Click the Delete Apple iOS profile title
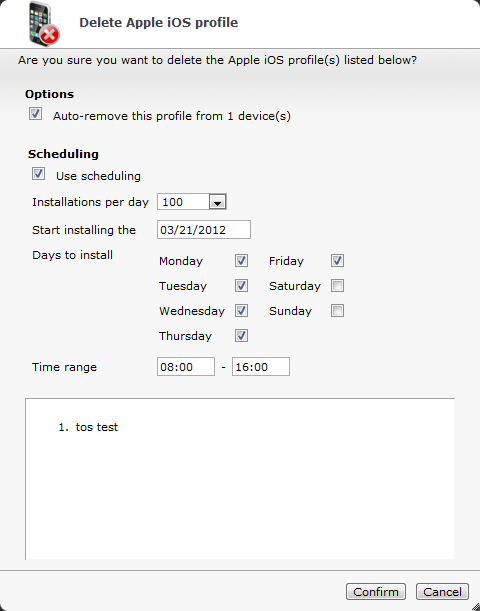This screenshot has height=611, width=480. point(159,23)
